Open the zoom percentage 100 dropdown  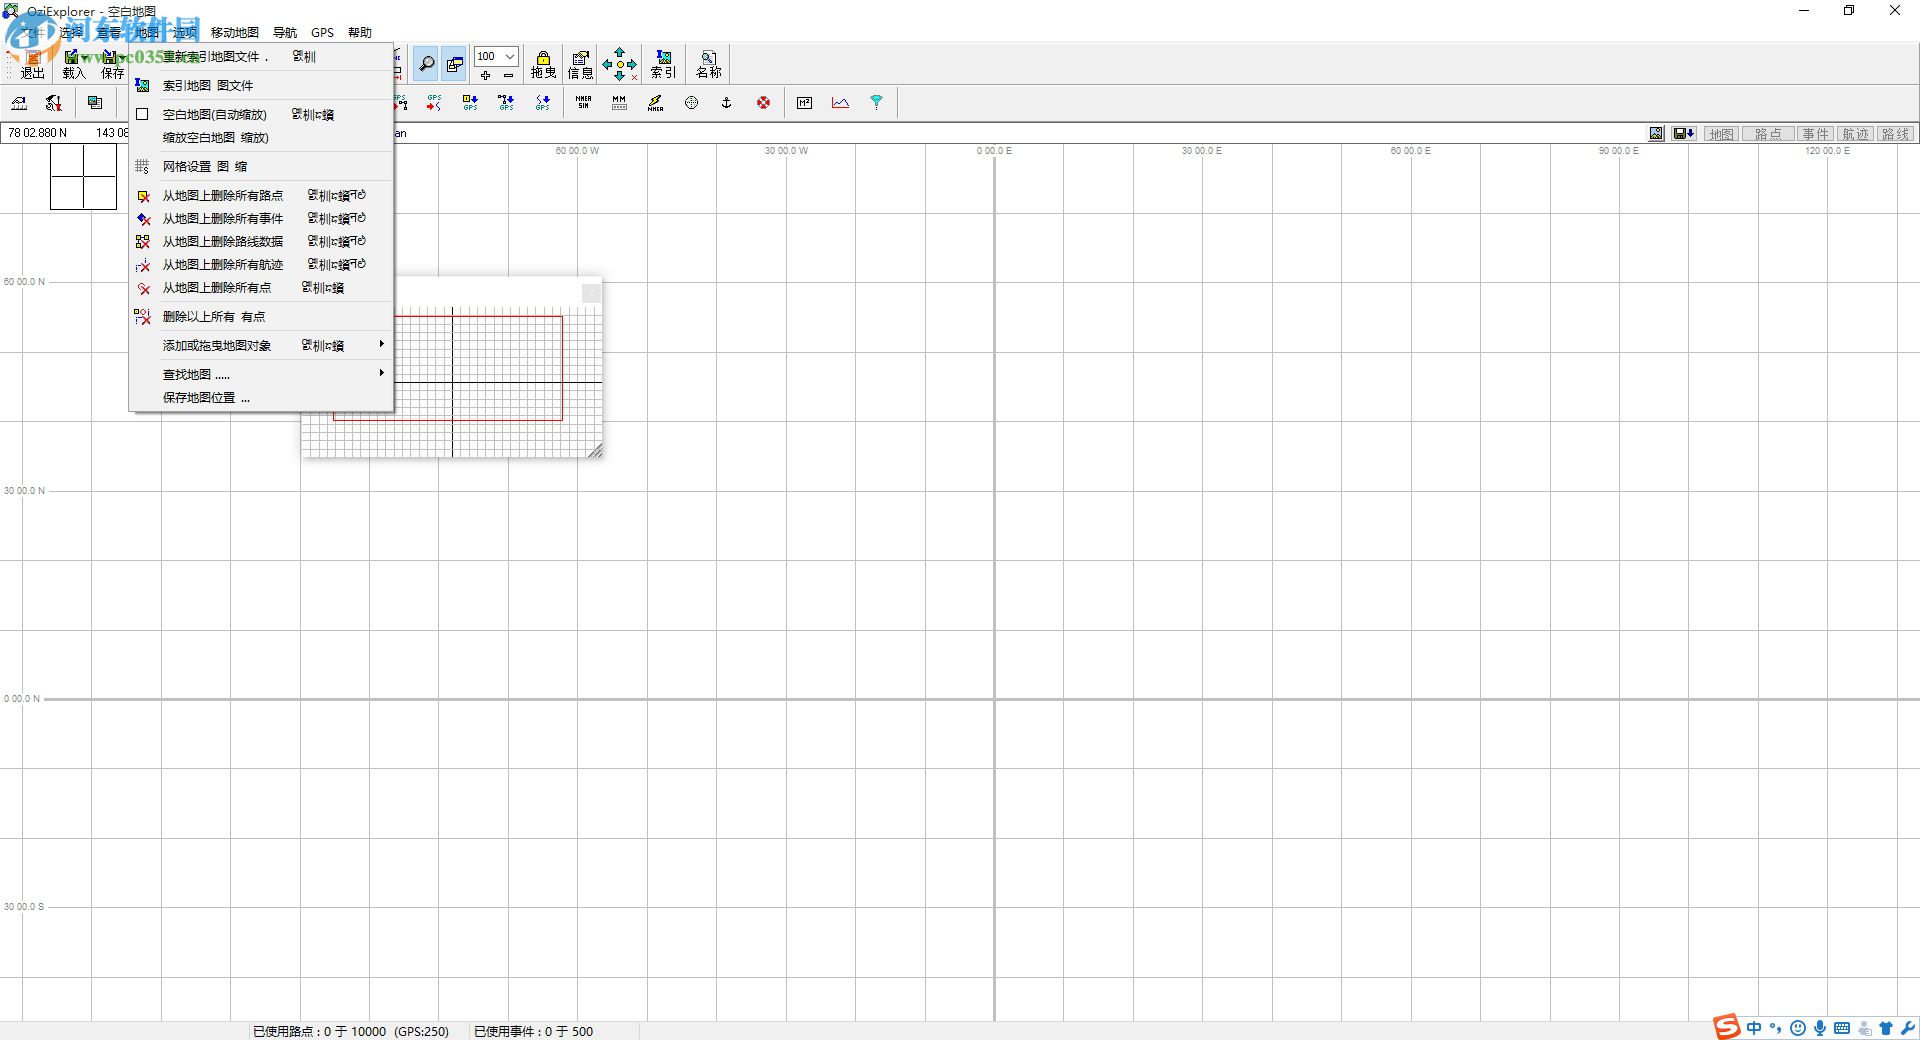tap(509, 56)
